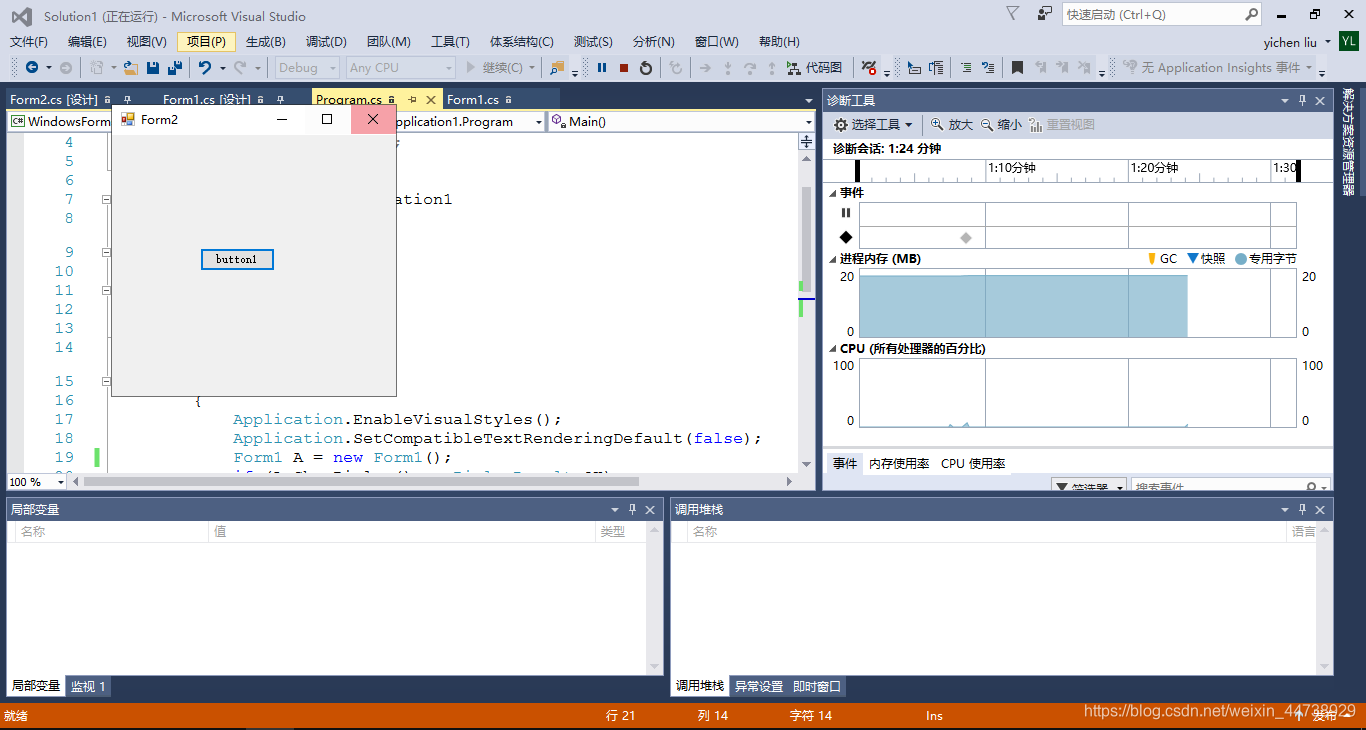
Task: Switch to Form2.cs [设计] tab
Action: [54, 99]
